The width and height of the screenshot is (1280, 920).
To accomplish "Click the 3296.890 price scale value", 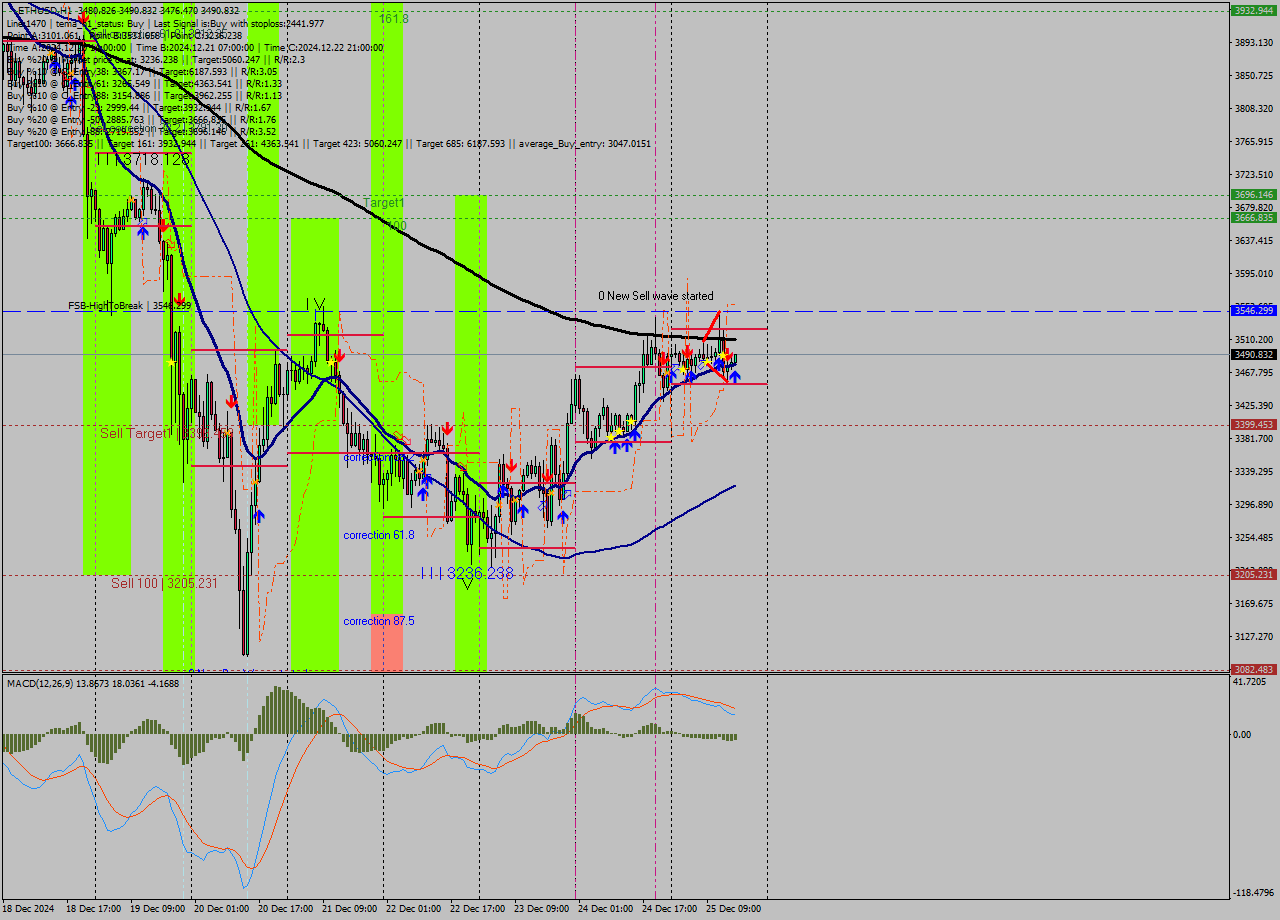I will [x=1253, y=505].
